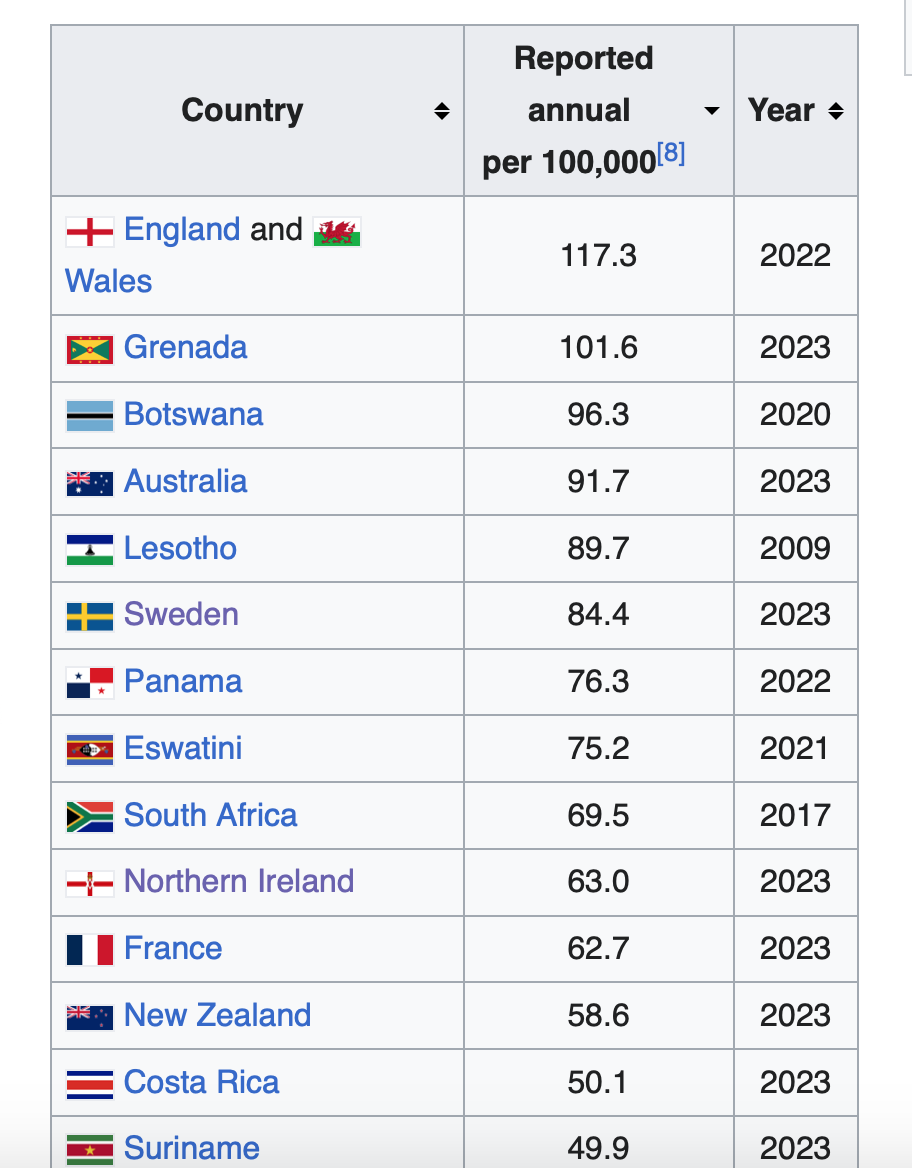This screenshot has height=1168, width=912.
Task: Click the Wales dragon flag icon
Action: pos(337,232)
